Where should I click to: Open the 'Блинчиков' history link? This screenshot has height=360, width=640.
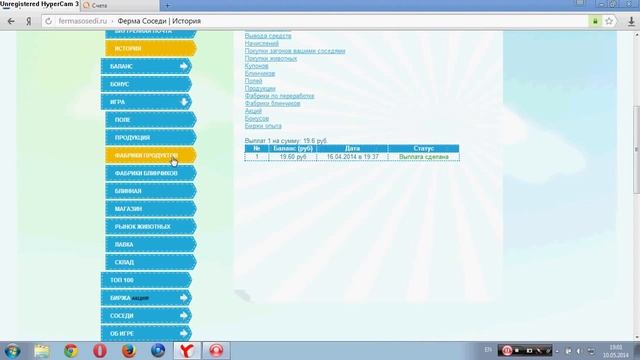tap(260, 73)
